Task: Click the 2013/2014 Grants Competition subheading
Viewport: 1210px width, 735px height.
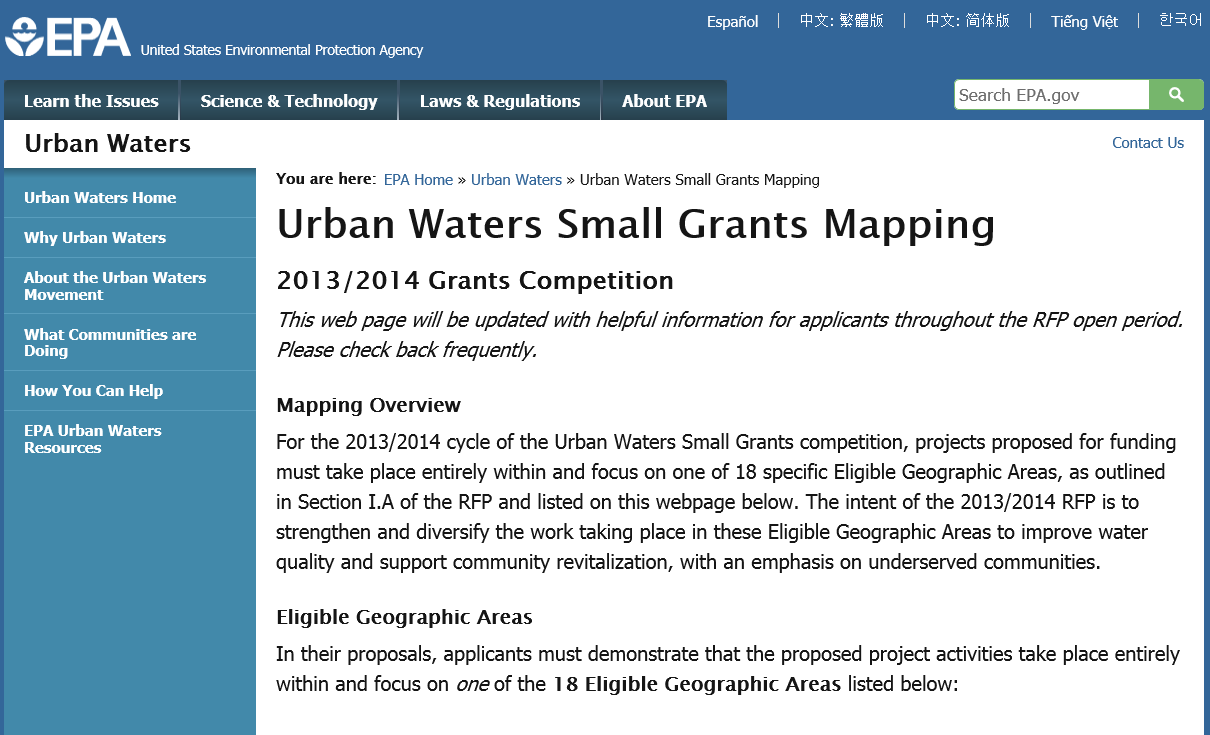Action: [x=475, y=281]
